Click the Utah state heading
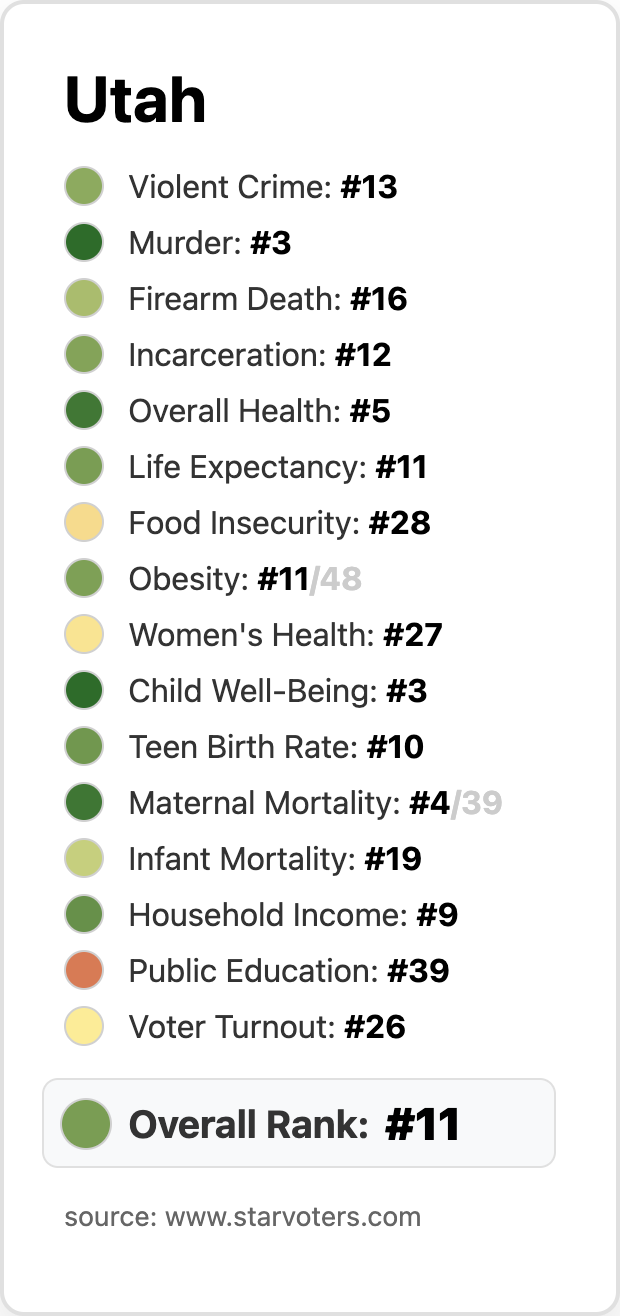 click(x=135, y=100)
